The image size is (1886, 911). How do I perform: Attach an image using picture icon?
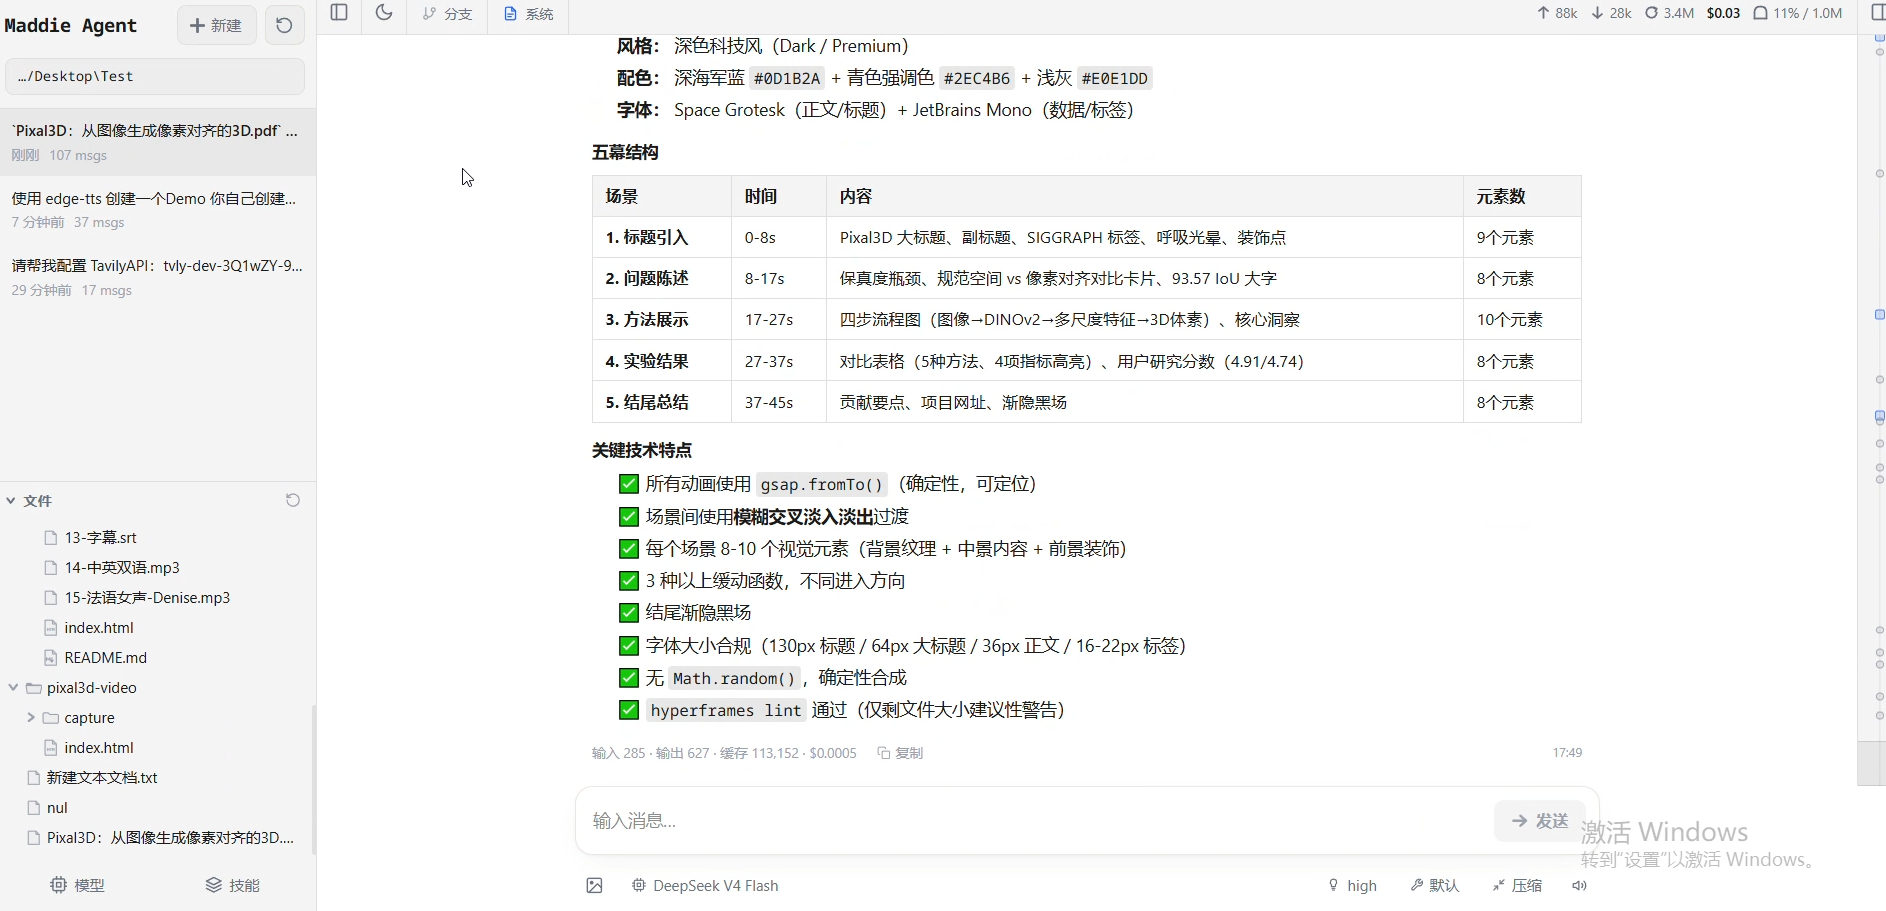(x=594, y=885)
